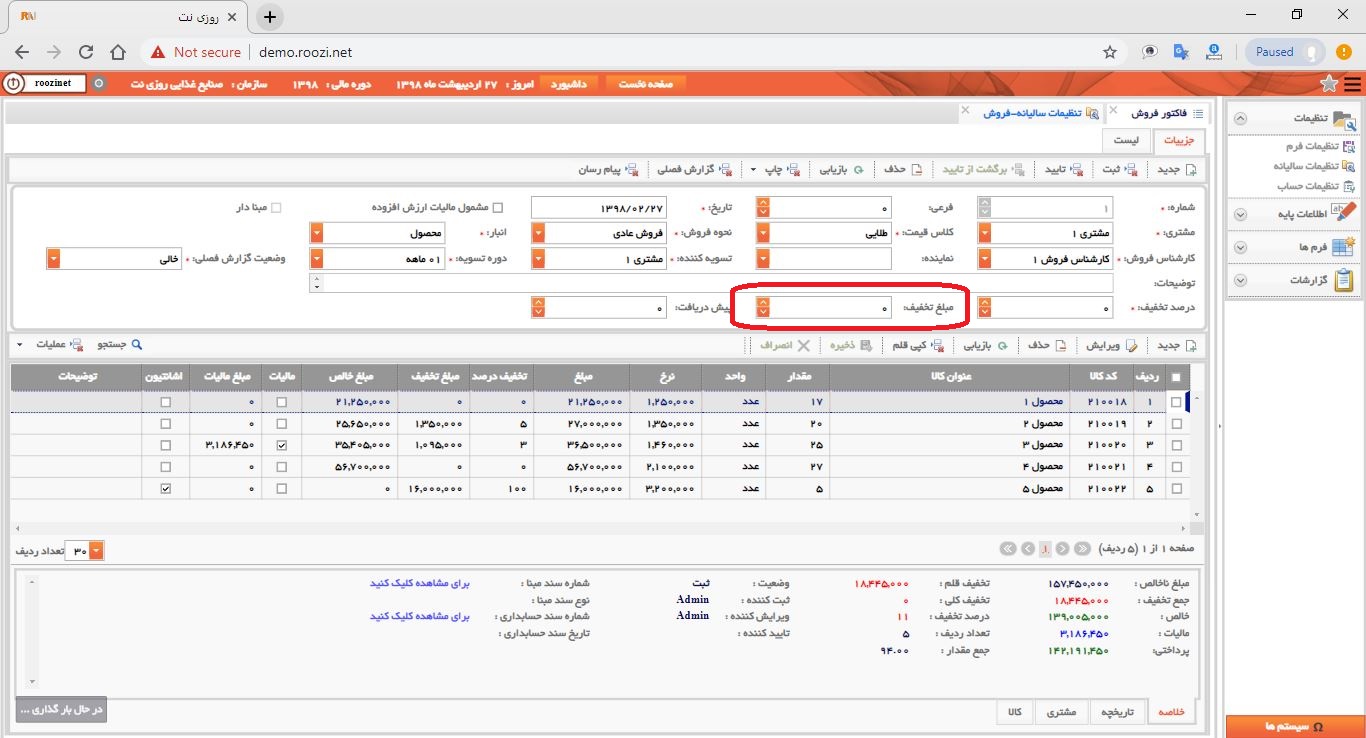
Task: Open the دوره تسویه settlement period dropdown
Action: tap(317, 259)
